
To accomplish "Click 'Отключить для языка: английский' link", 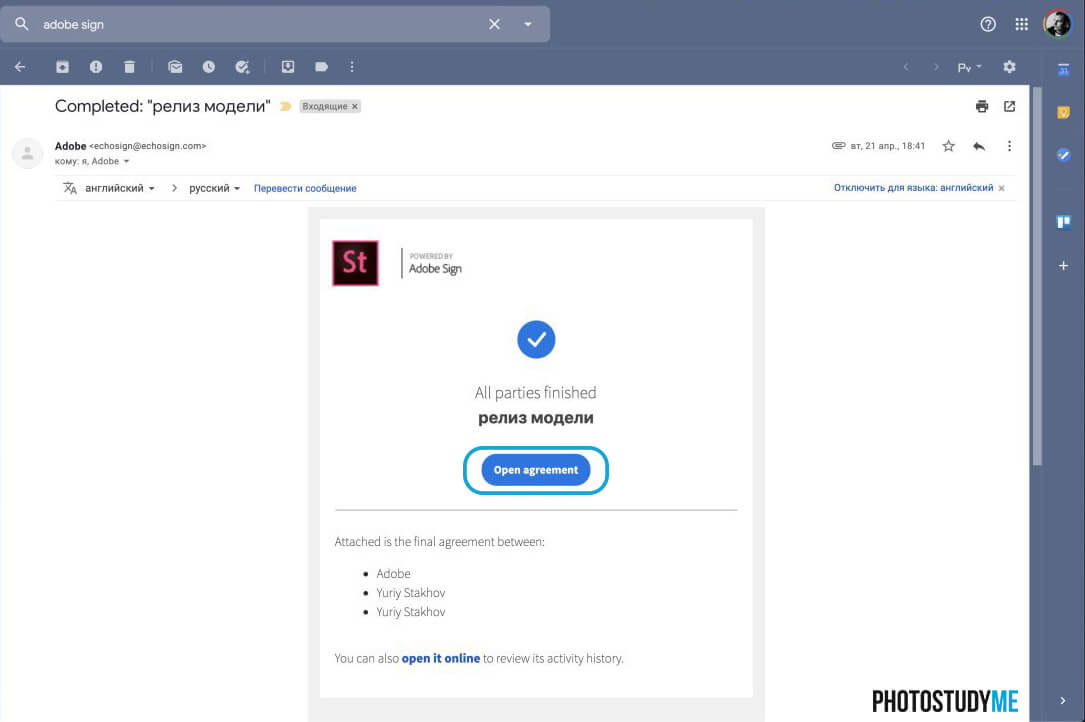I will pos(913,188).
